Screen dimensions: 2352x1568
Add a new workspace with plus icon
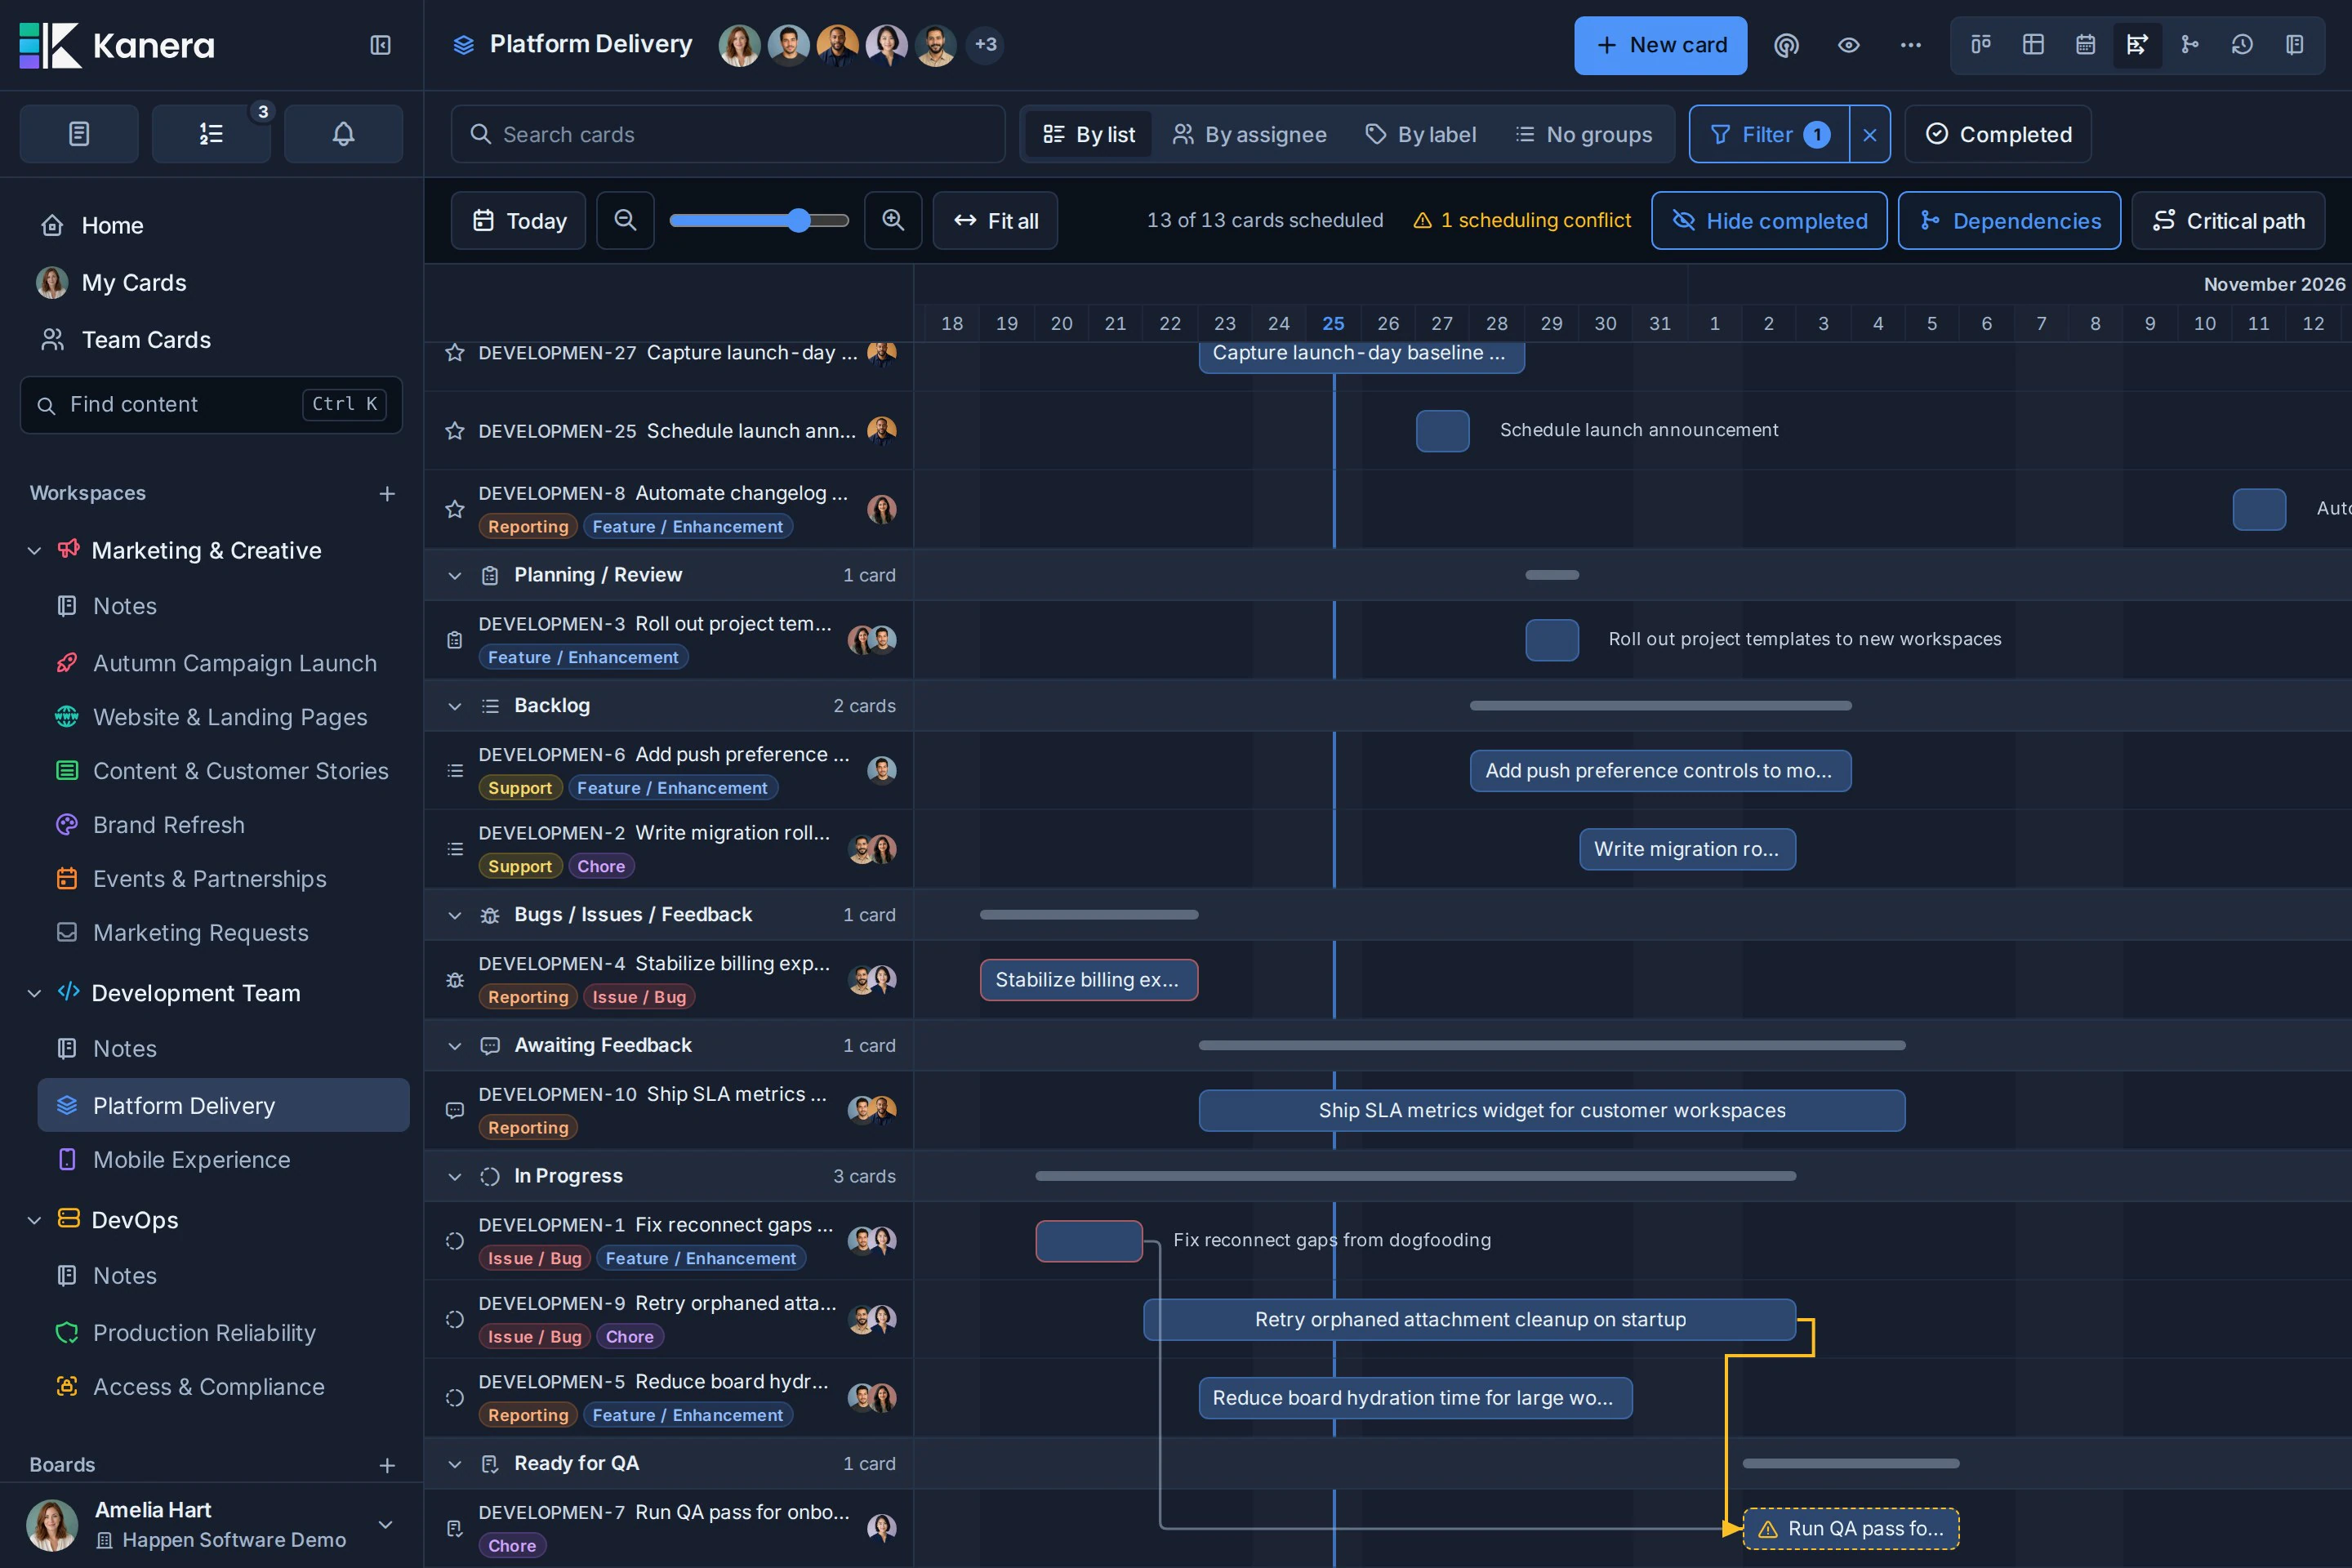(387, 494)
